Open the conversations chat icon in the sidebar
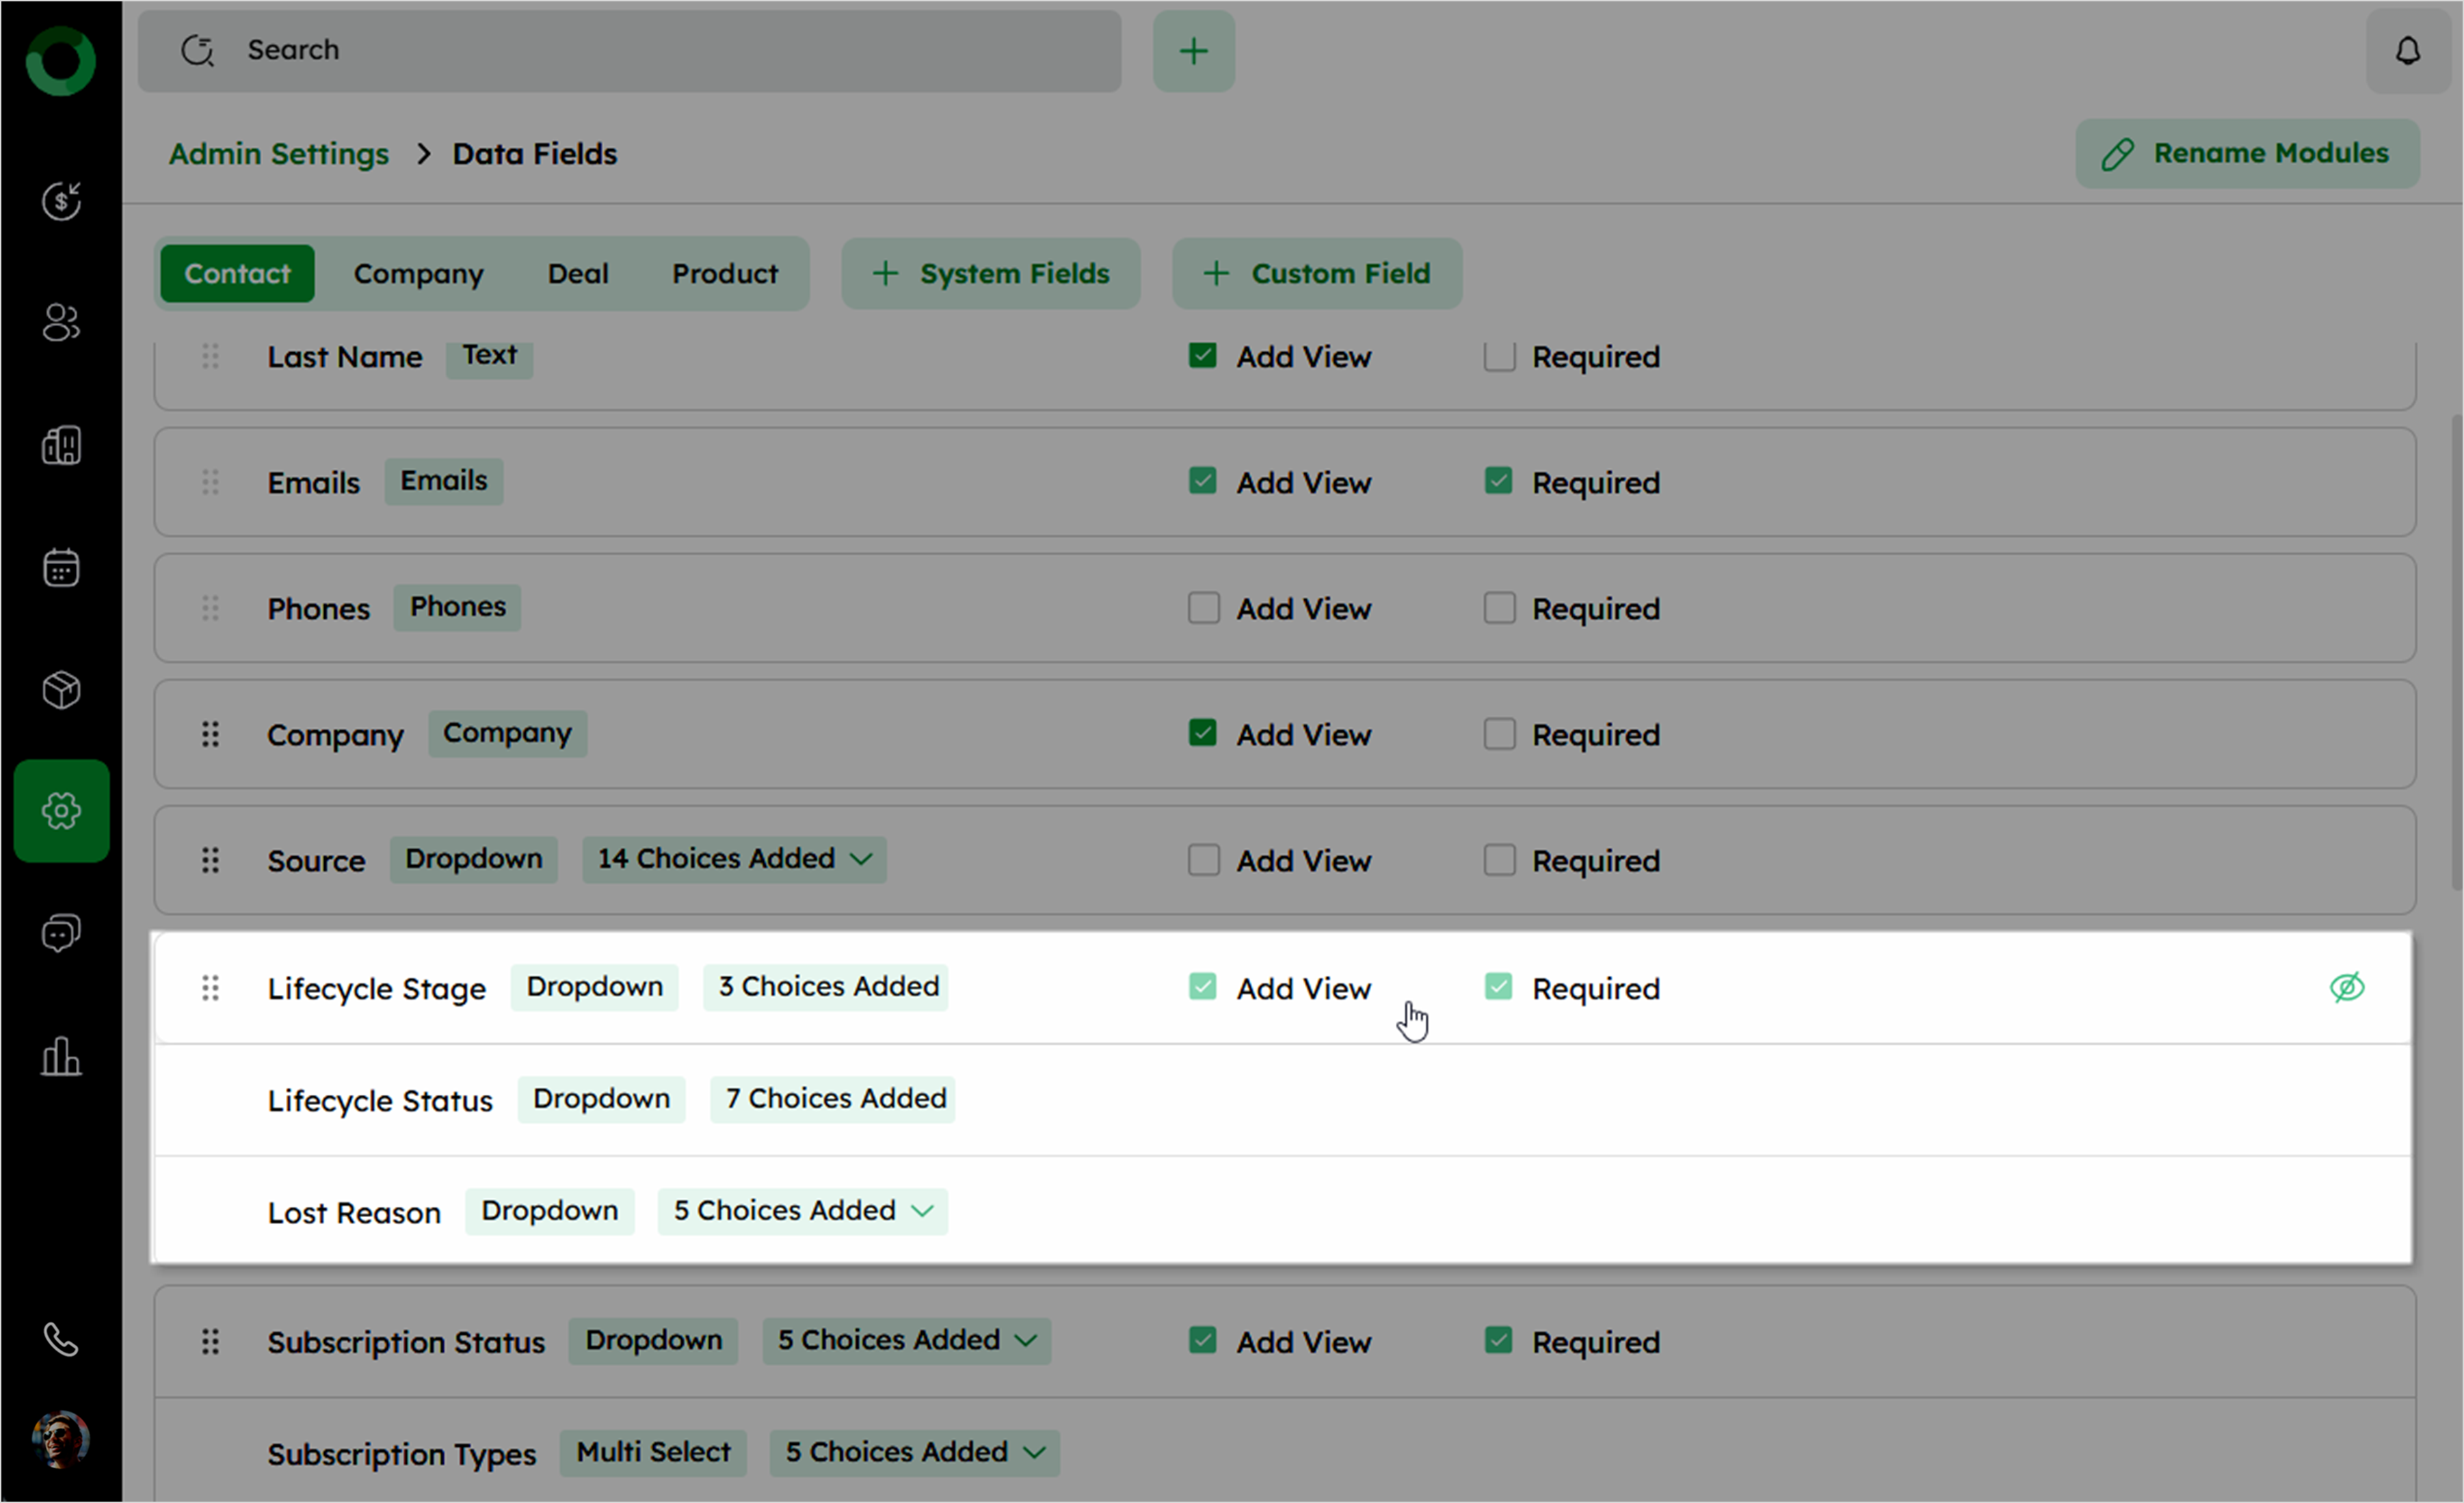This screenshot has width=2464, height=1503. pyautogui.click(x=61, y=934)
